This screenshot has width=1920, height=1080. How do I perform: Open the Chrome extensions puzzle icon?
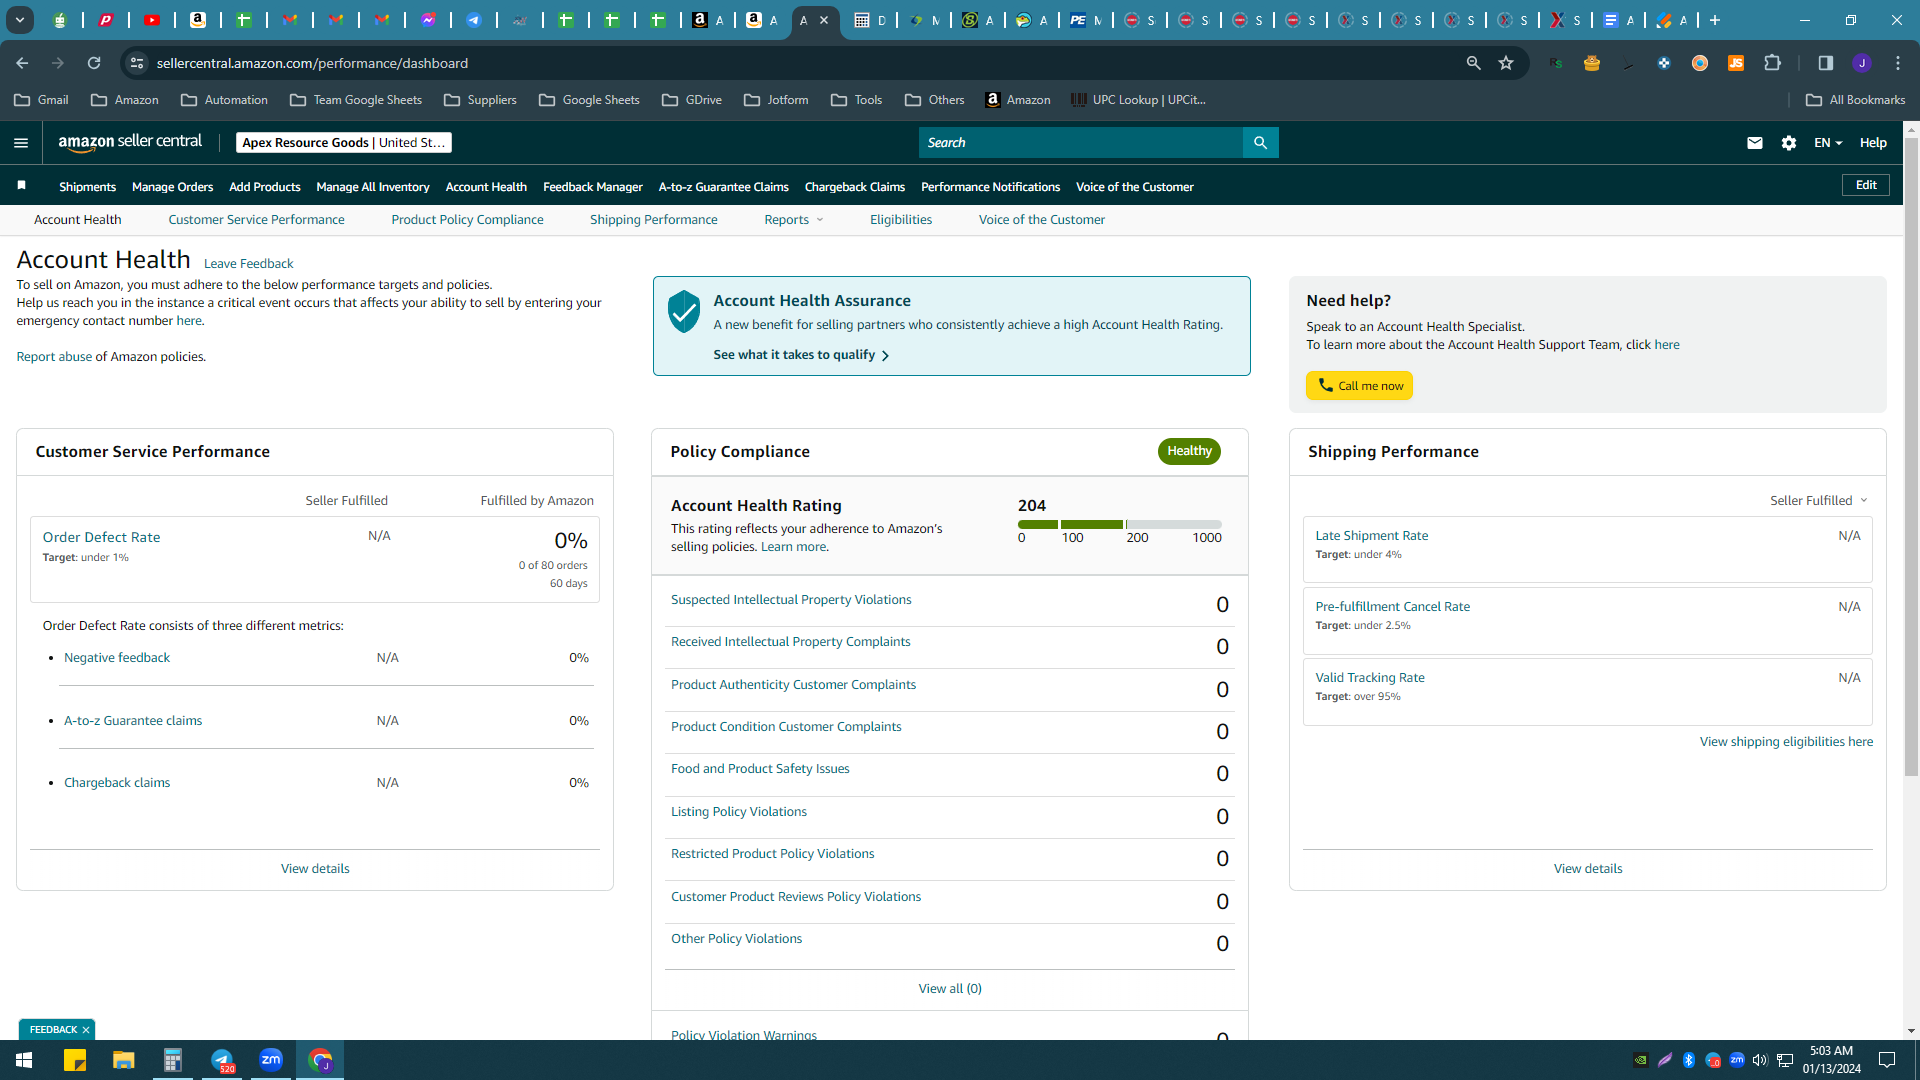(1773, 63)
